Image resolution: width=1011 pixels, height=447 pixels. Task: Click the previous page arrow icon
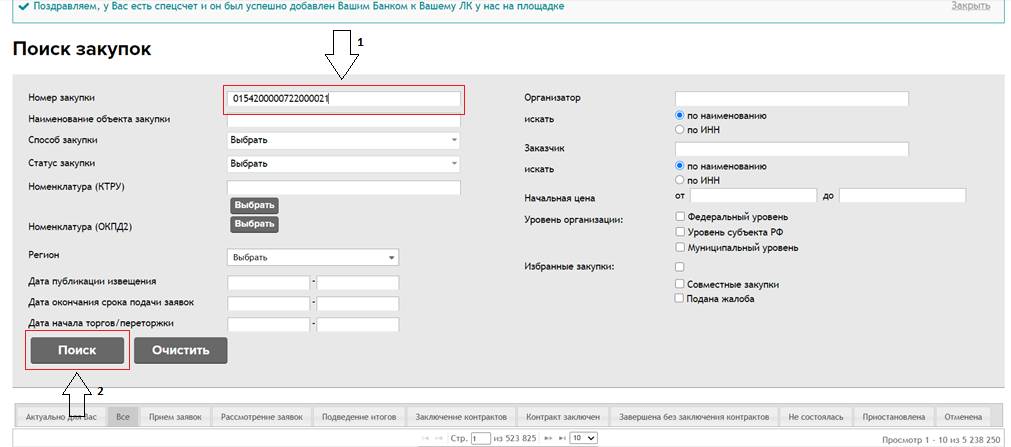pyautogui.click(x=438, y=438)
